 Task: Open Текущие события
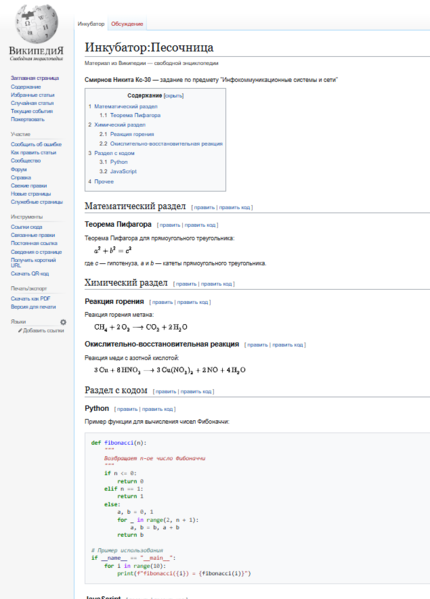32,111
